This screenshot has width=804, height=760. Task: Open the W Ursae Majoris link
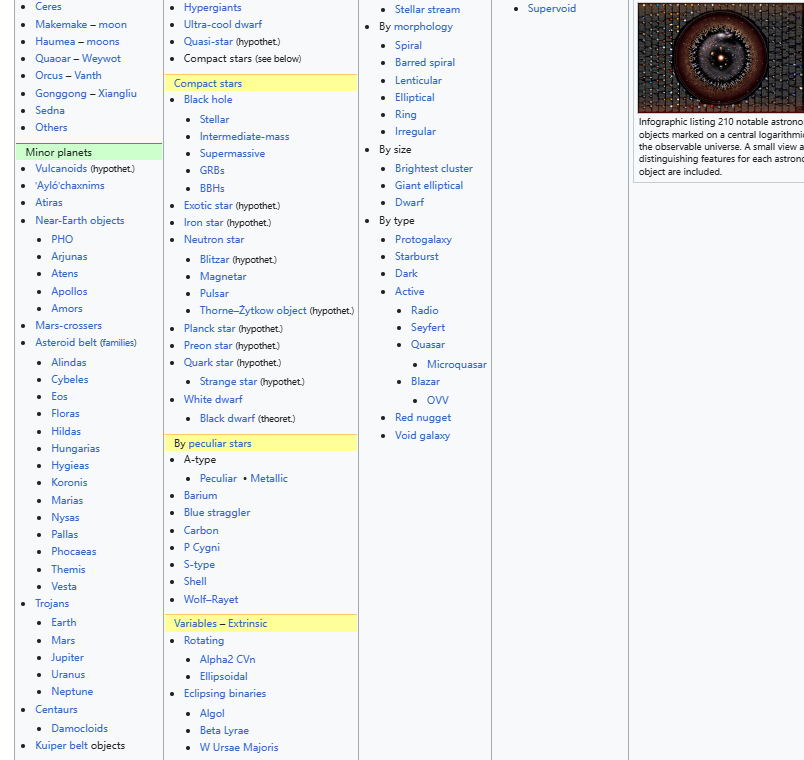[239, 747]
